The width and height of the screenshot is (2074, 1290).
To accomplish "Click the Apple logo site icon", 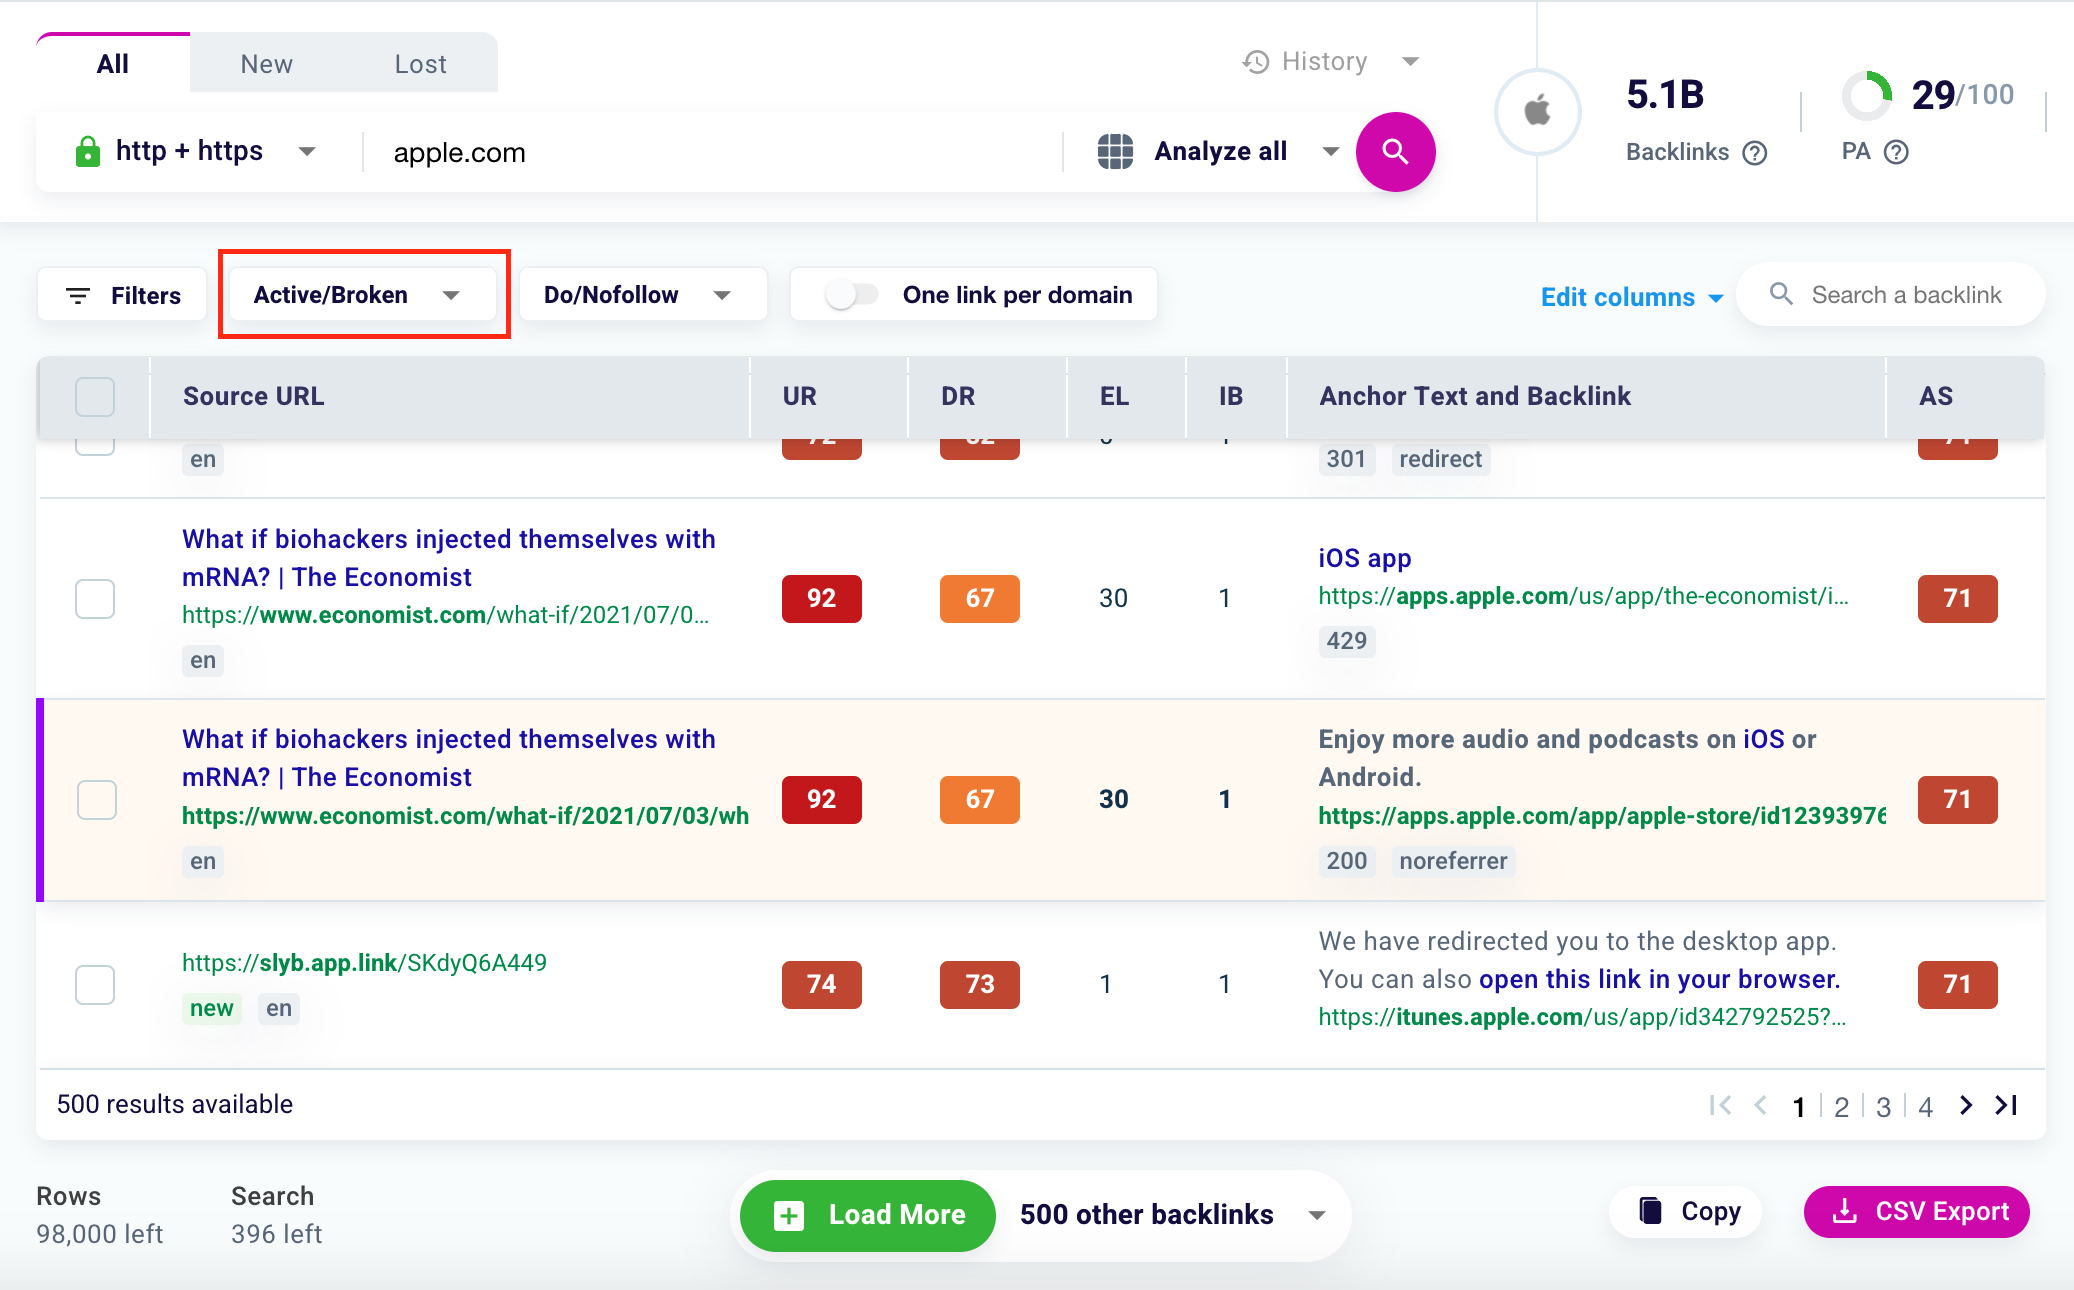I will click(1537, 112).
